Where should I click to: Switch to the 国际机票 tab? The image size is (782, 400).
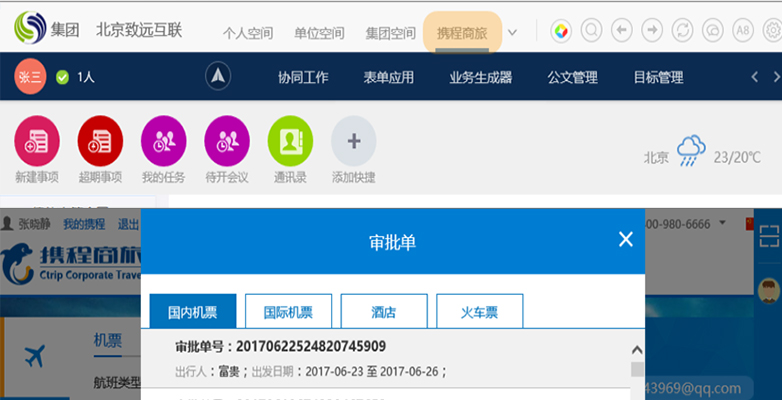(x=288, y=312)
